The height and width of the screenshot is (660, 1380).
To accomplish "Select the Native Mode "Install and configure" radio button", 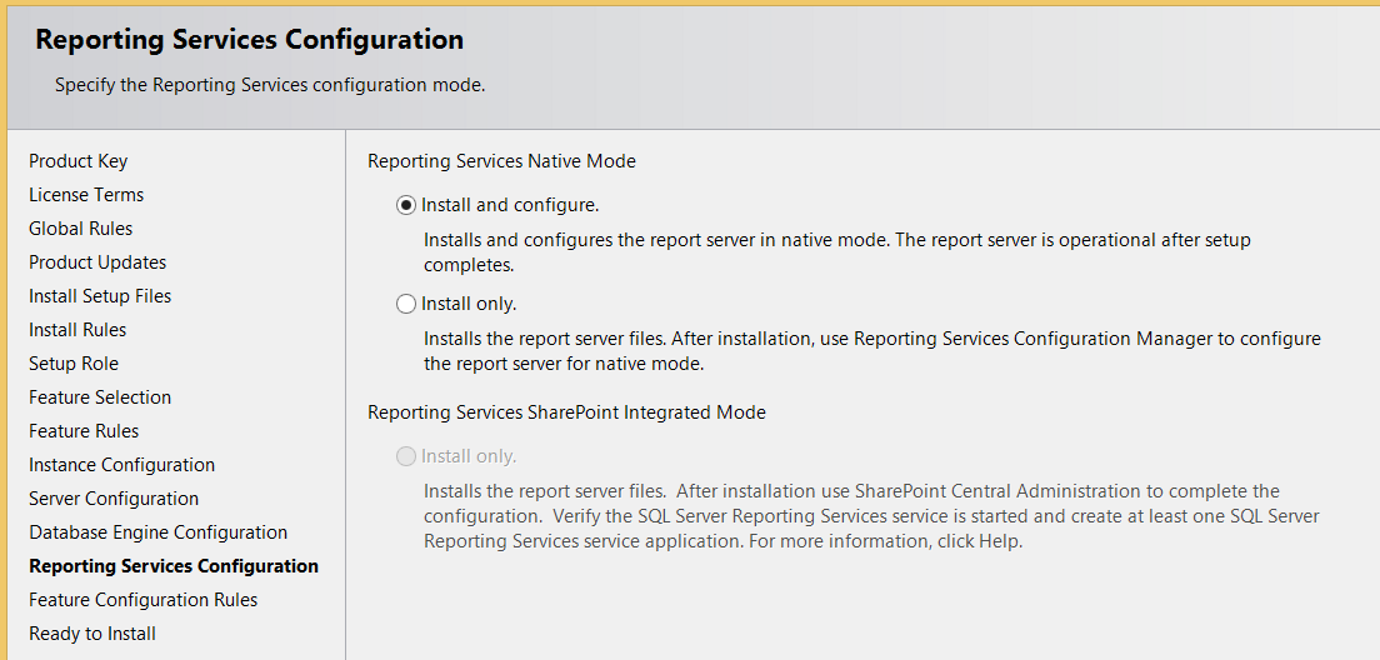I will coord(406,205).
